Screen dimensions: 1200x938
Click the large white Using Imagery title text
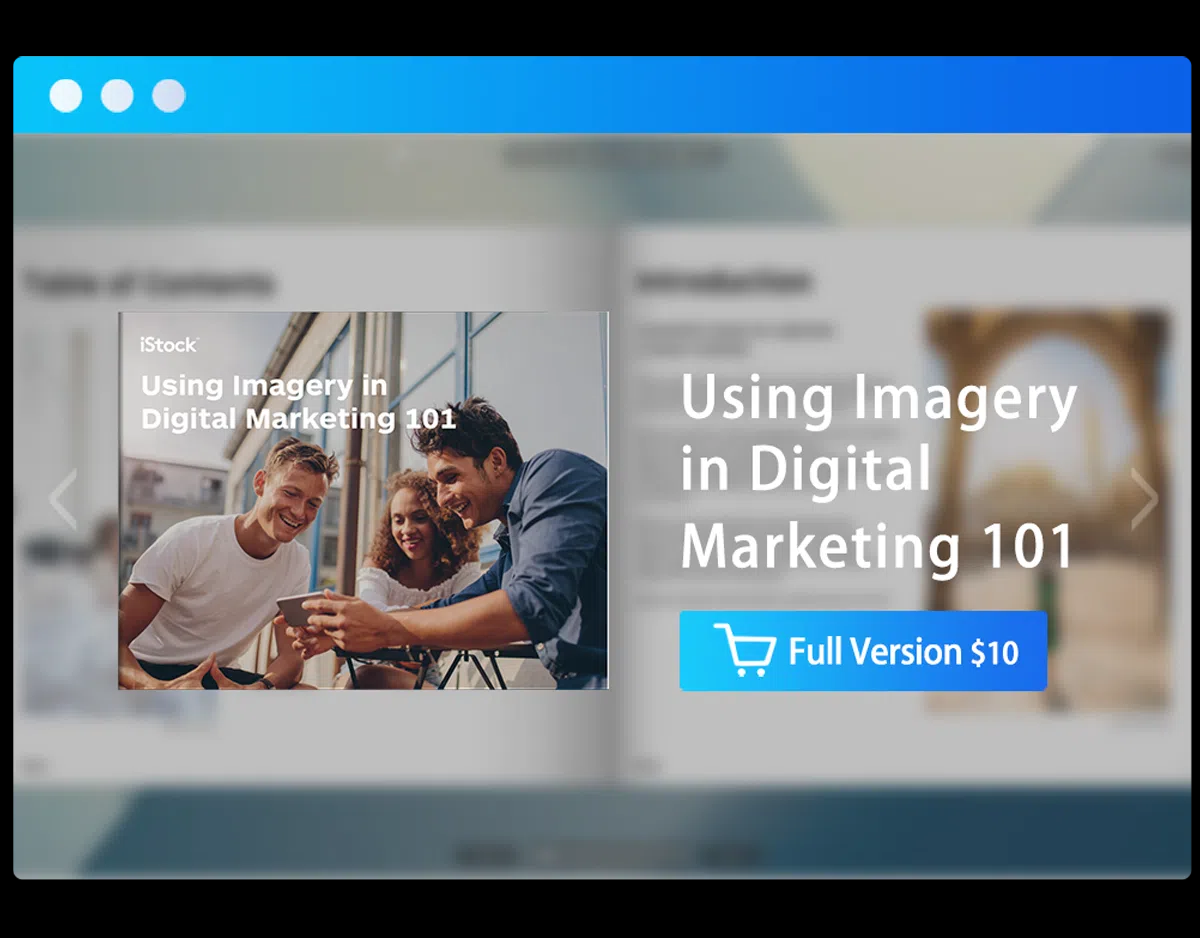pos(877,472)
